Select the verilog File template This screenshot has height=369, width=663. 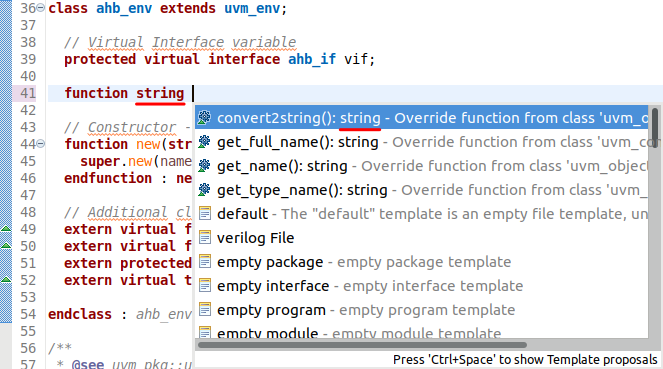coord(422,238)
